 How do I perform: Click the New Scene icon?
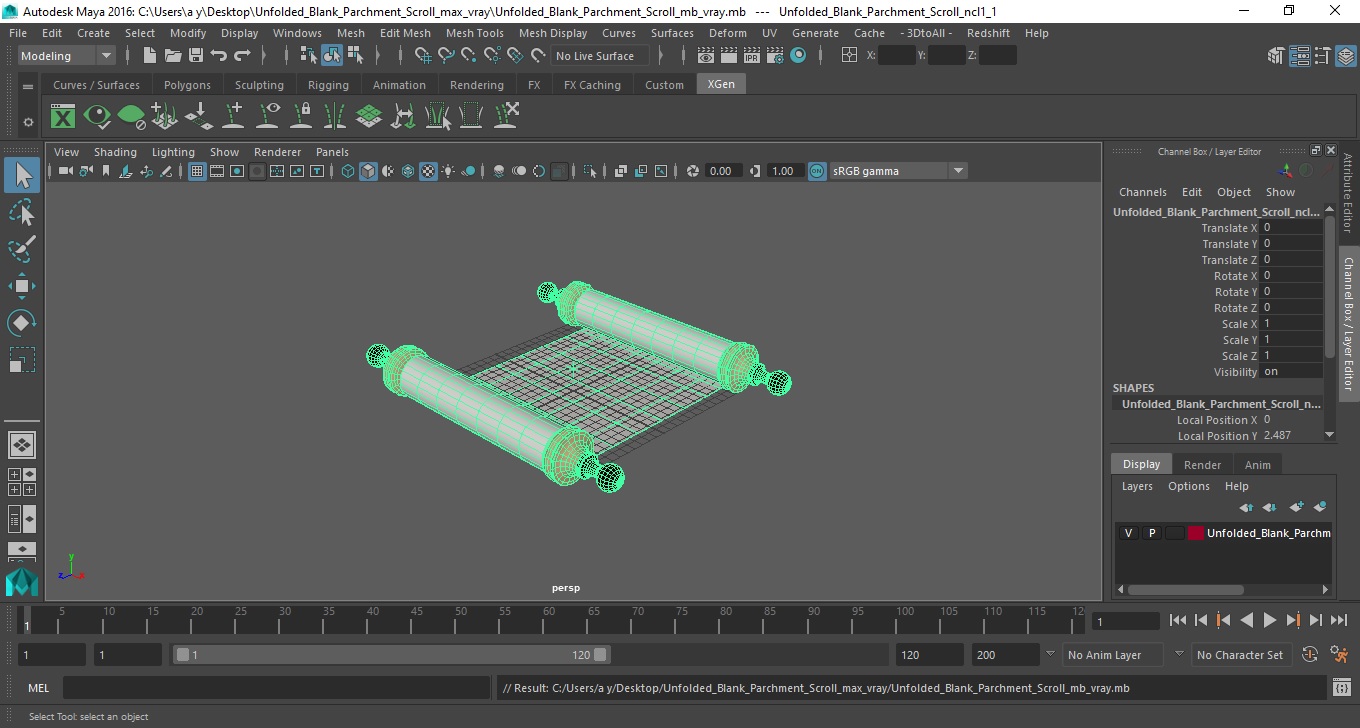[149, 56]
